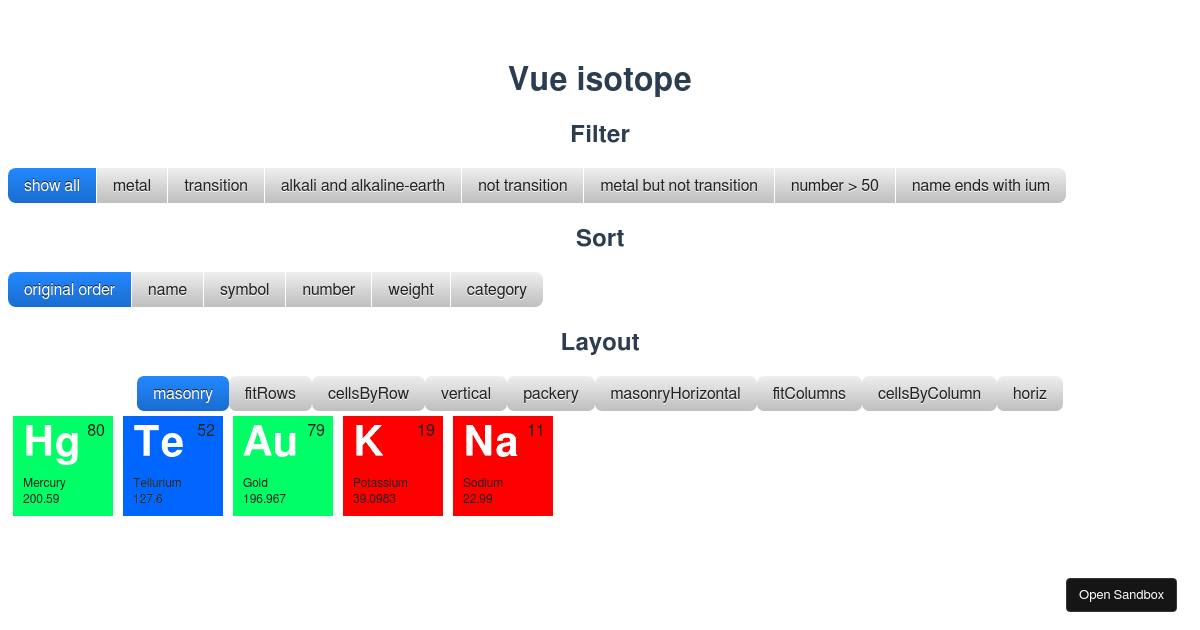Image resolution: width=1200 pixels, height=630 pixels.
Task: Sort elements by weight
Action: 410,289
